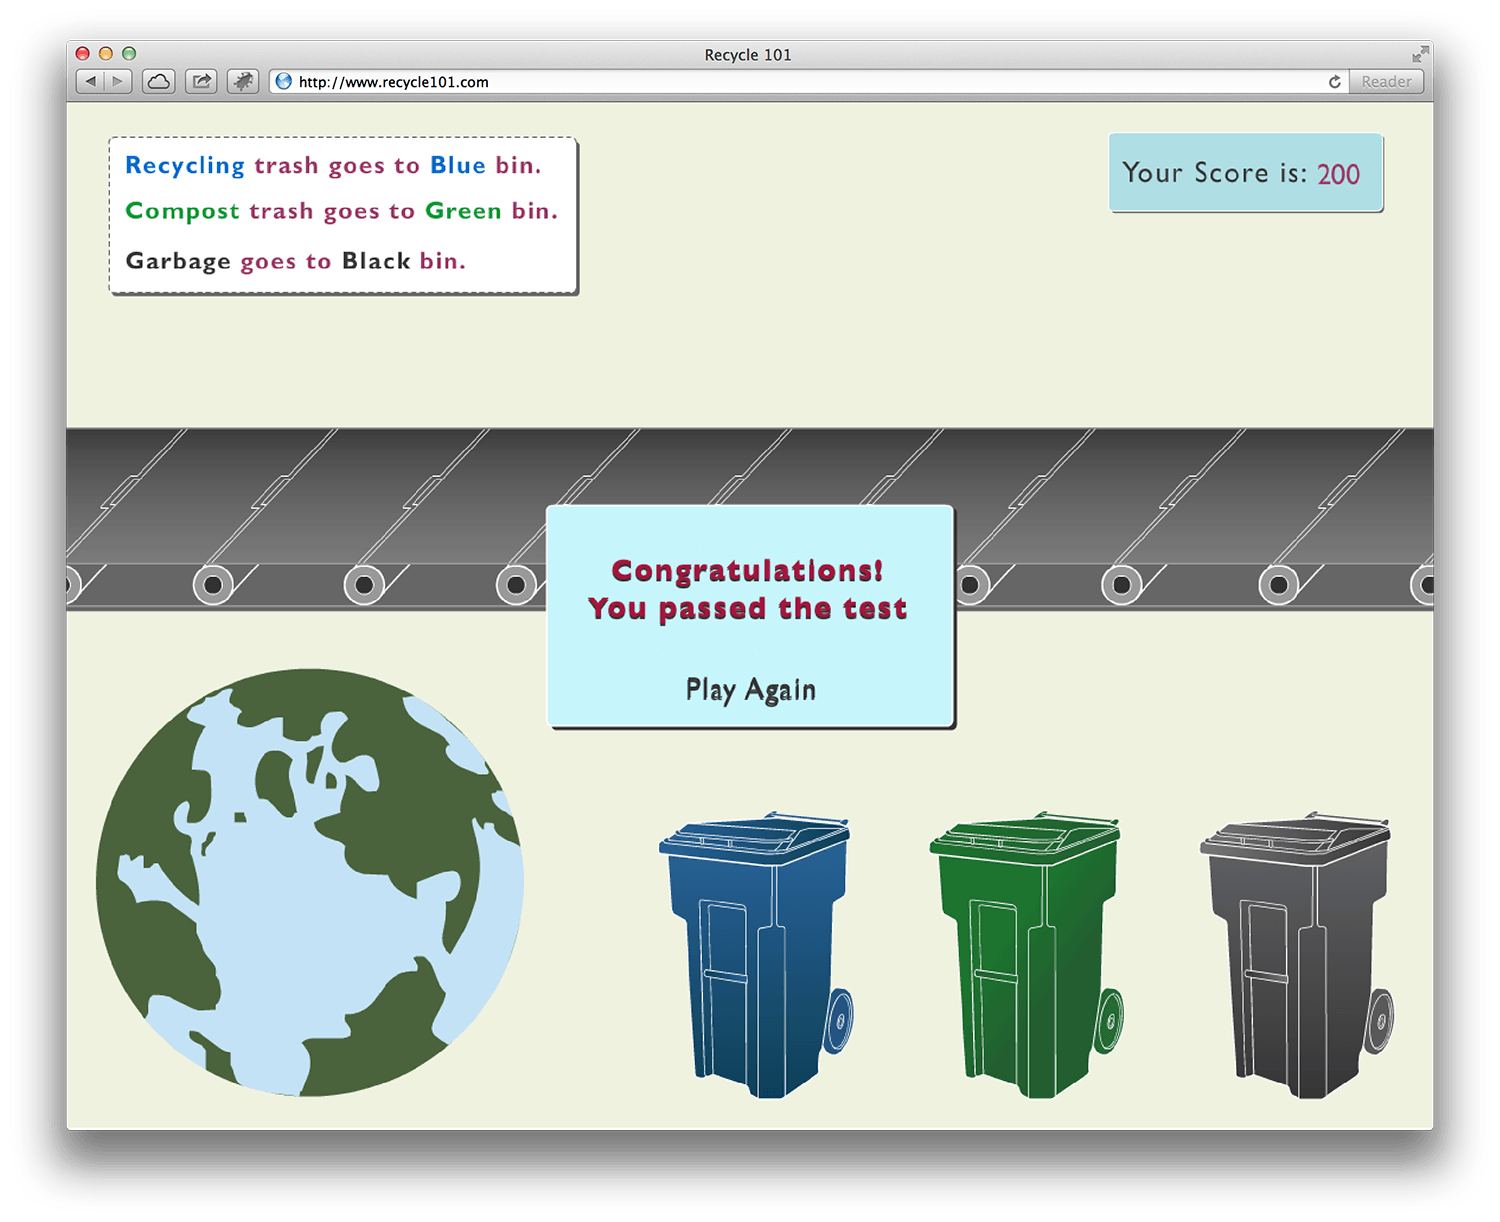Click the 'Congratulations!' heading text

pos(748,571)
